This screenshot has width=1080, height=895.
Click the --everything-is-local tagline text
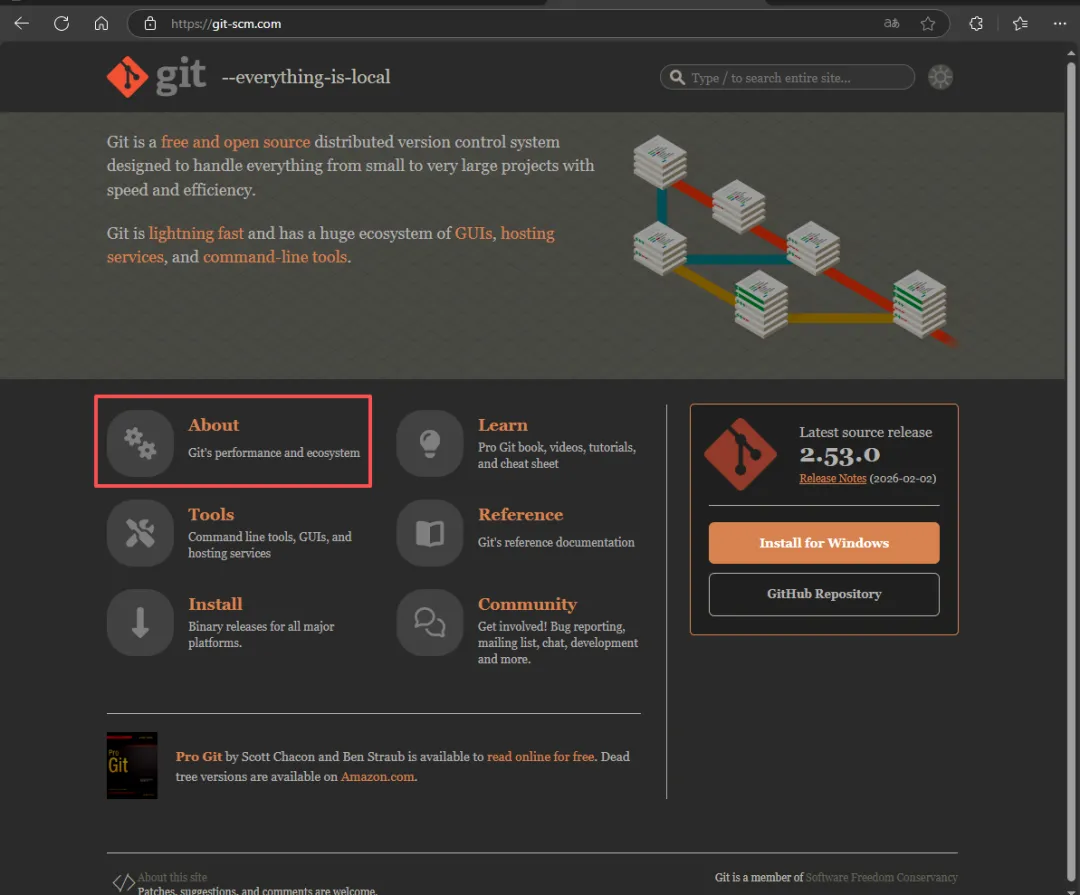(x=306, y=77)
